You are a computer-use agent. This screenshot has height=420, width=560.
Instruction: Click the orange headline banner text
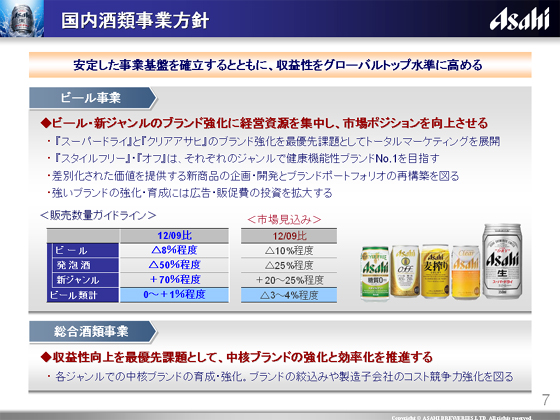[x=278, y=65]
